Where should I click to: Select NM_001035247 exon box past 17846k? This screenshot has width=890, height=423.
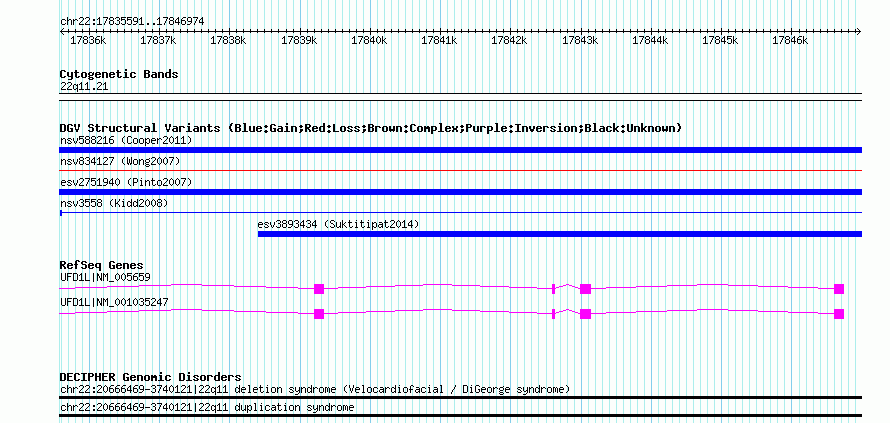click(x=839, y=314)
